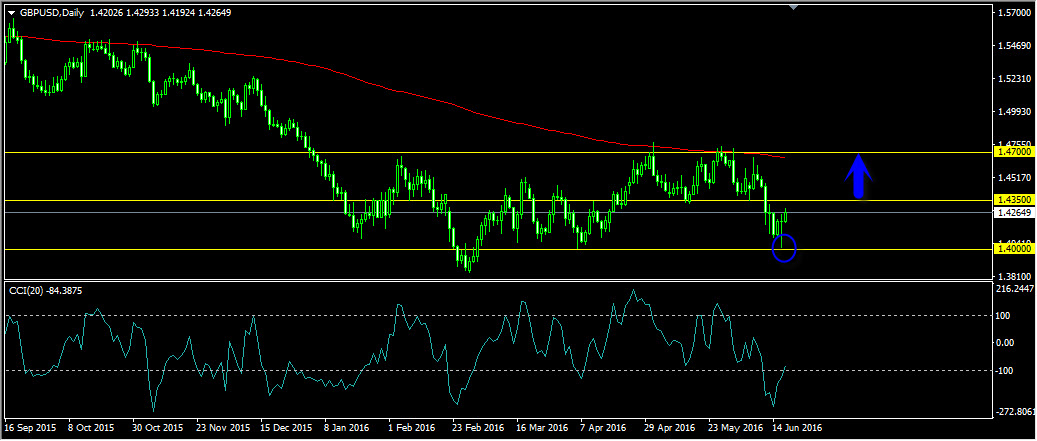Click the 16 Sep 2015 date label
Screen dimensions: 1037x441
click(30, 428)
